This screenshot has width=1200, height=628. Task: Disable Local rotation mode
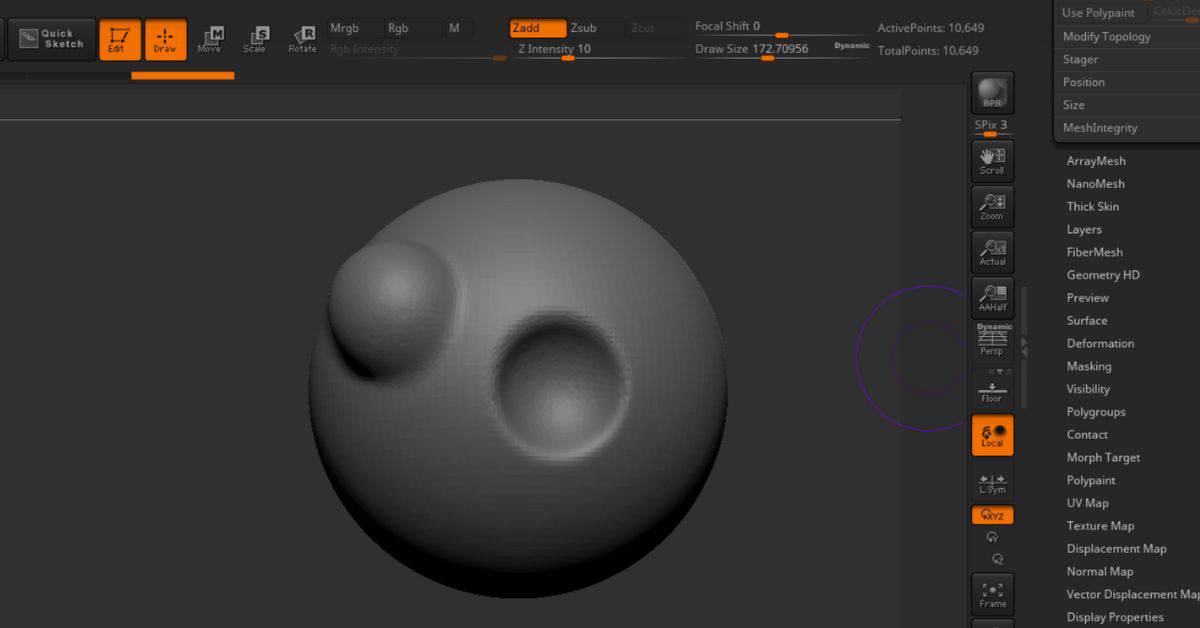(x=992, y=435)
